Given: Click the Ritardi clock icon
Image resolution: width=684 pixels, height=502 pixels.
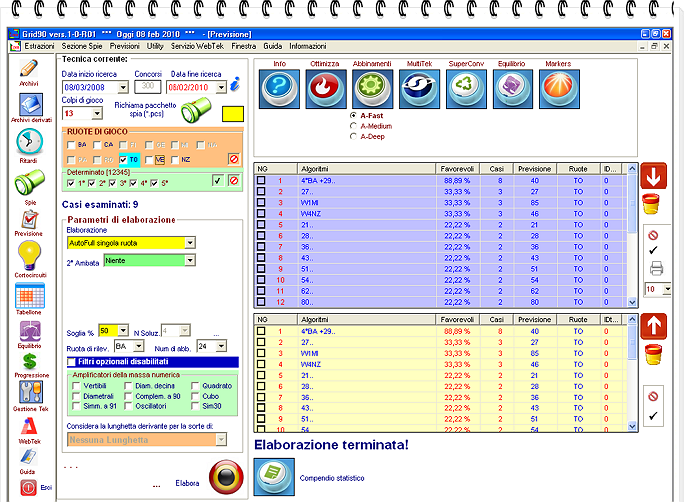Looking at the screenshot, I should [x=28, y=143].
